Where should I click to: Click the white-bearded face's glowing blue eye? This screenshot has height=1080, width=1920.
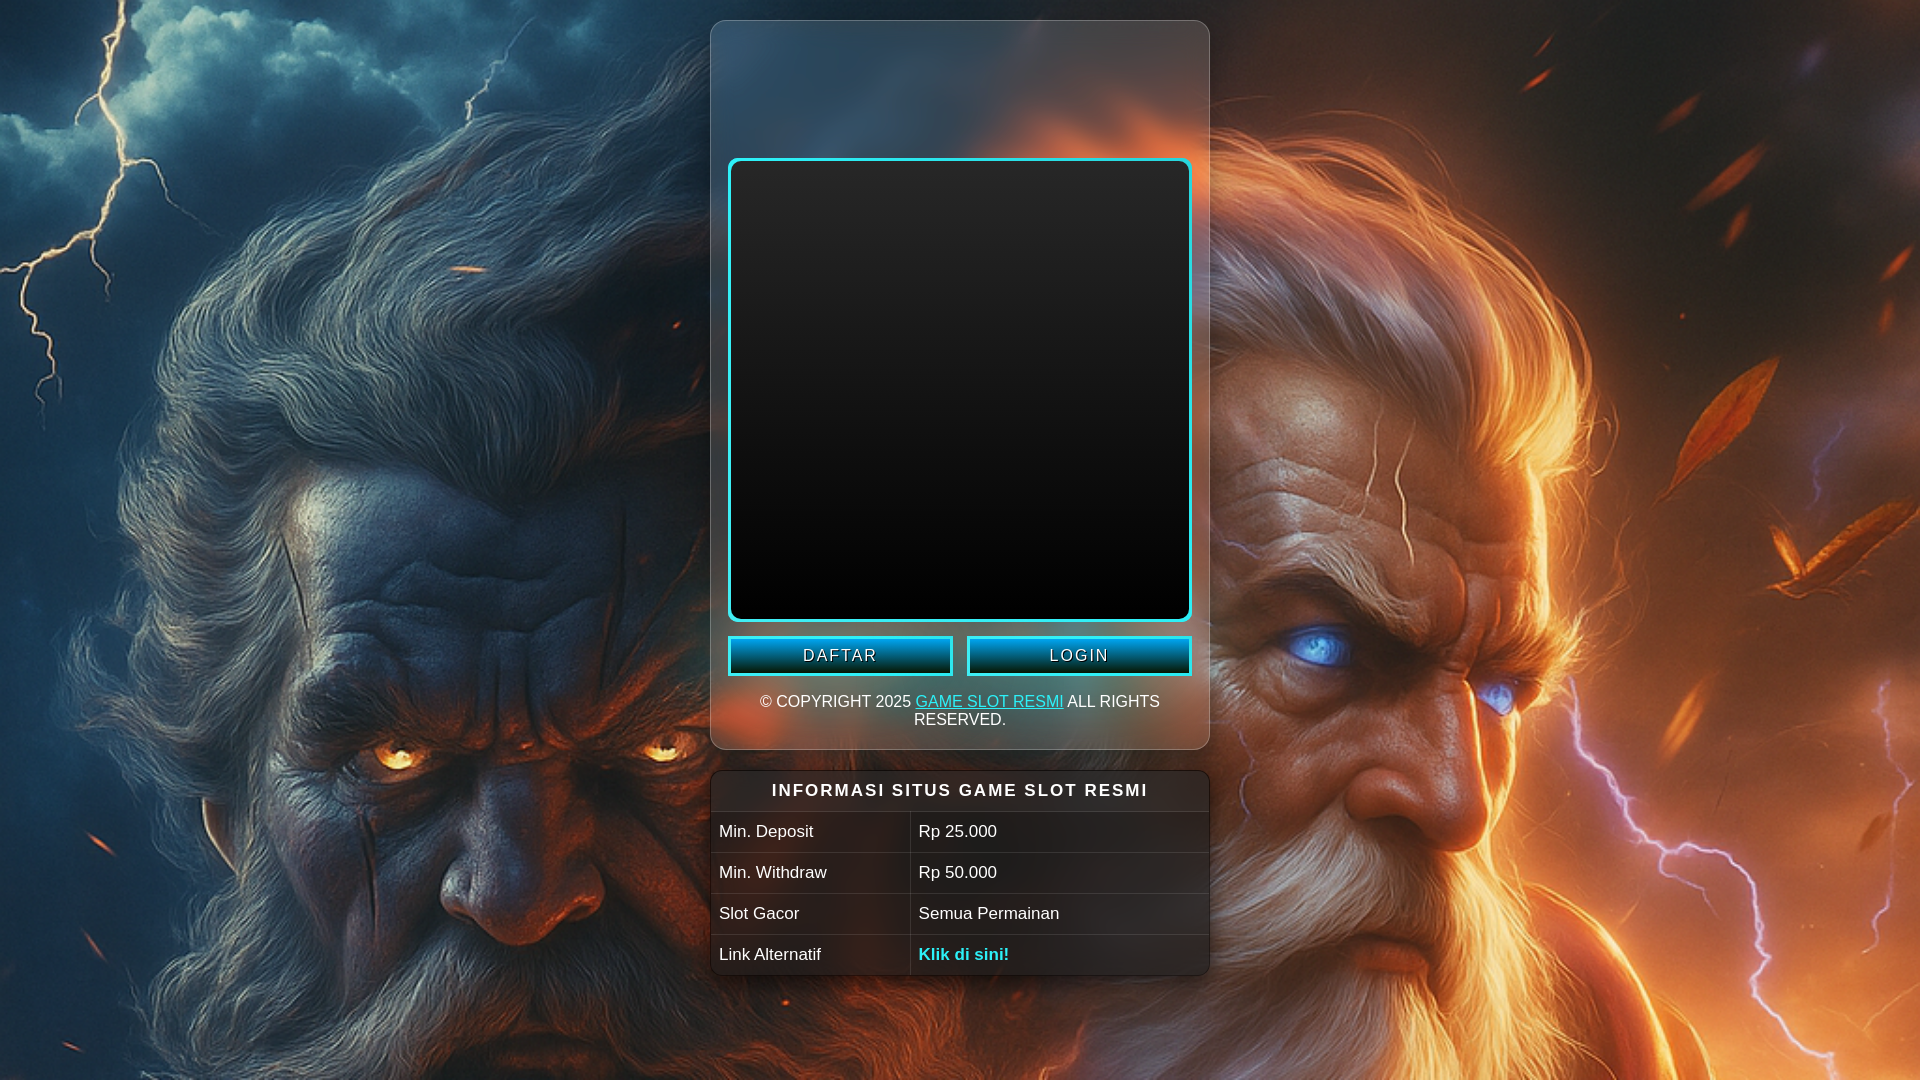click(x=1320, y=648)
